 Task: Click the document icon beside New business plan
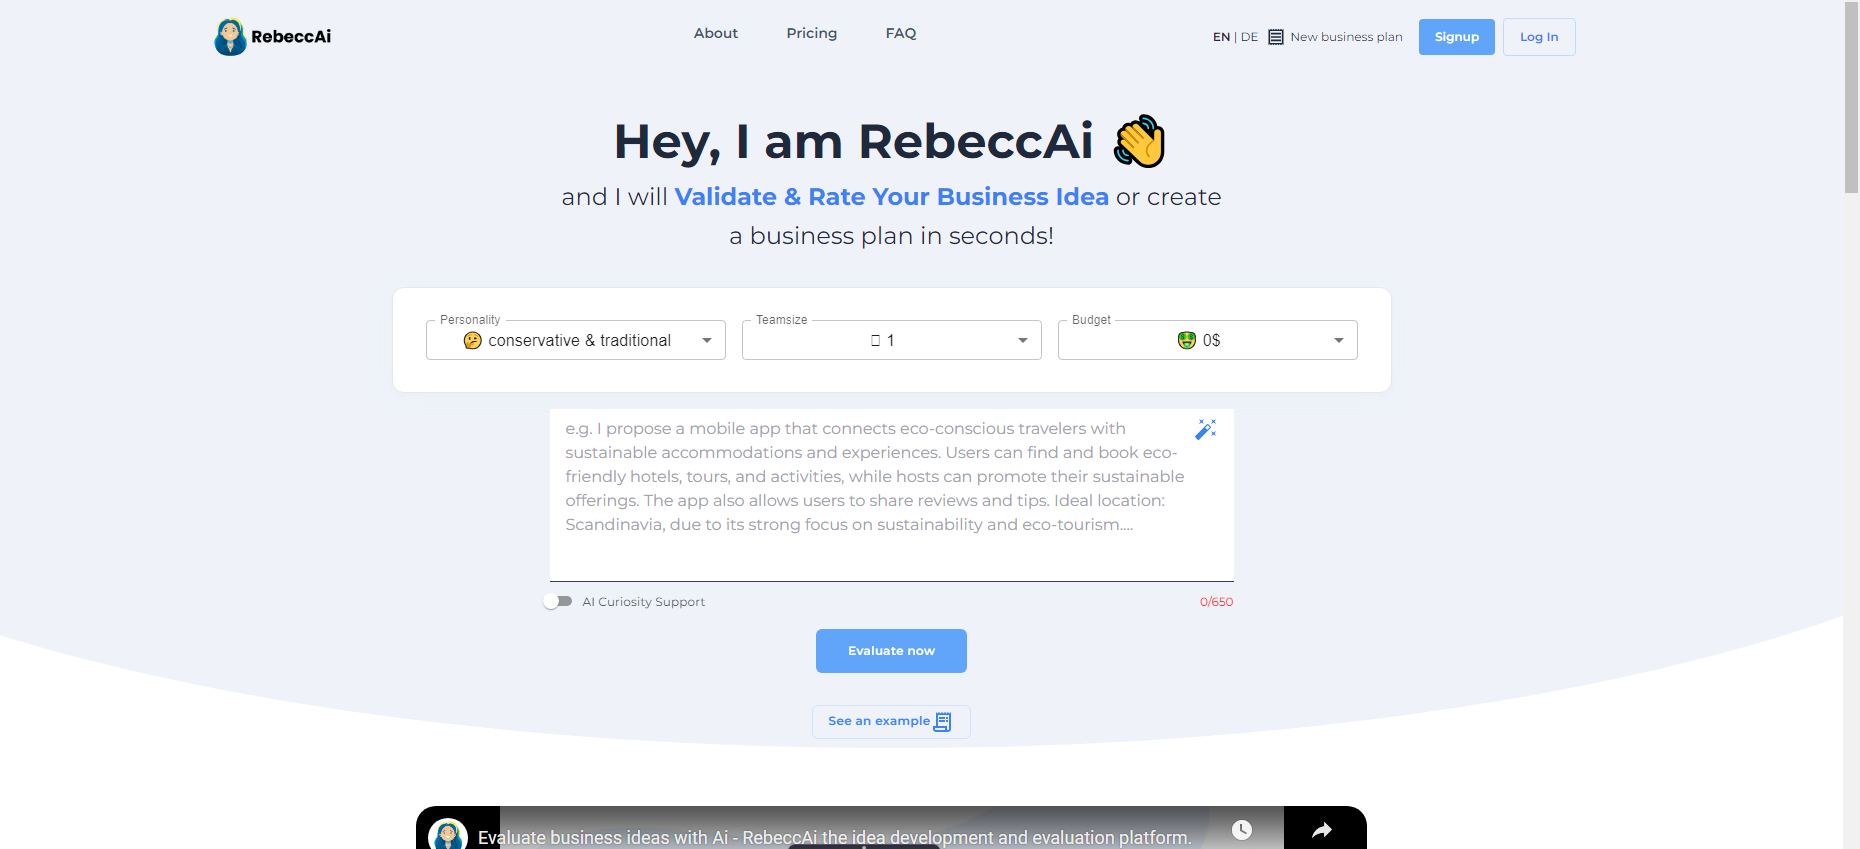point(1276,37)
